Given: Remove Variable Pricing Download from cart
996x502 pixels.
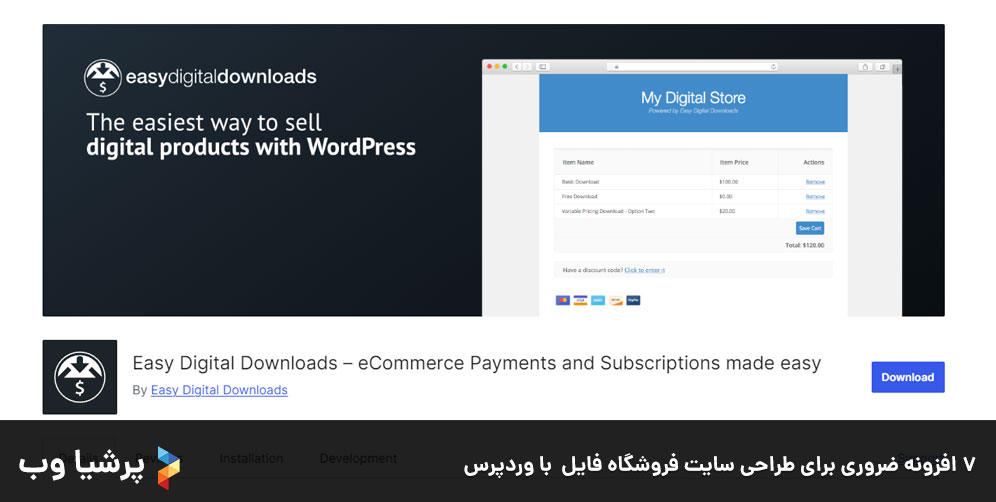Looking at the screenshot, I should pos(815,212).
